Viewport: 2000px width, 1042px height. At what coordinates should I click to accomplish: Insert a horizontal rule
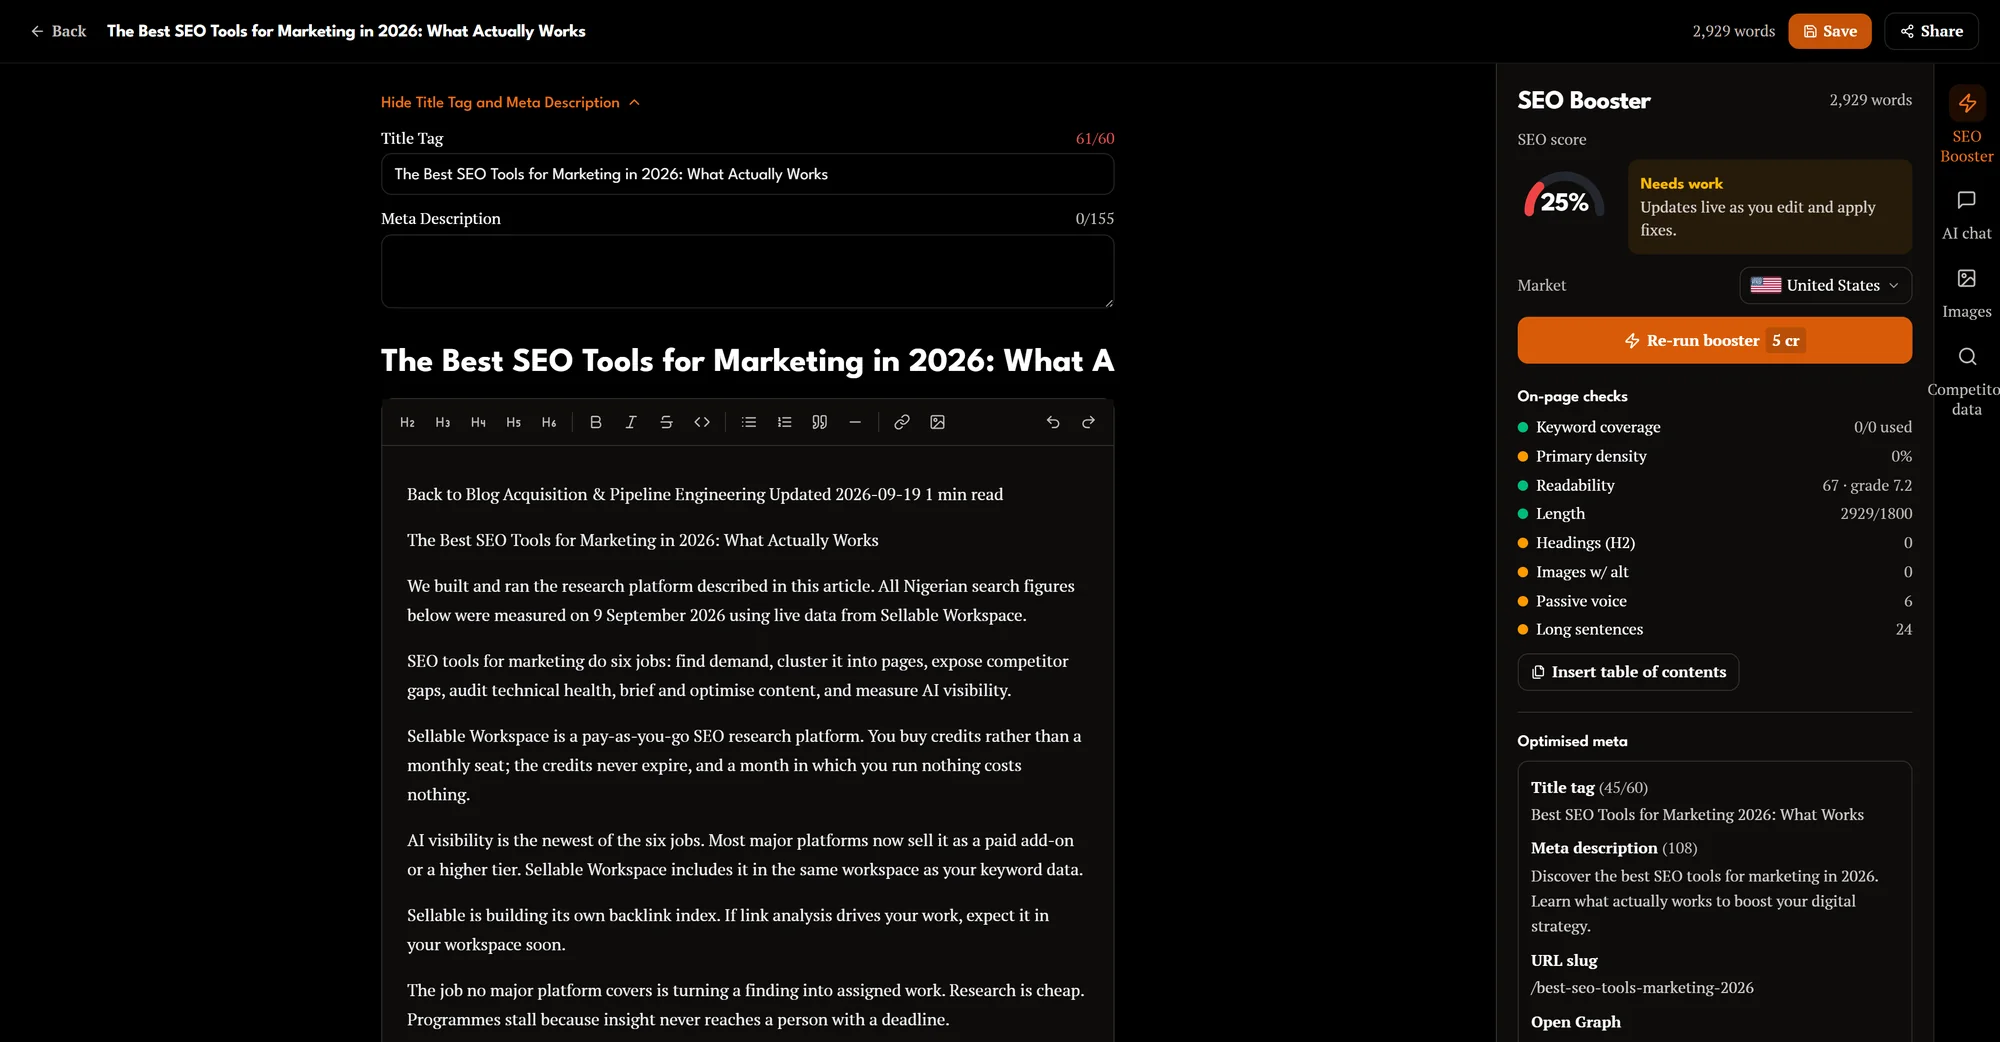[855, 422]
